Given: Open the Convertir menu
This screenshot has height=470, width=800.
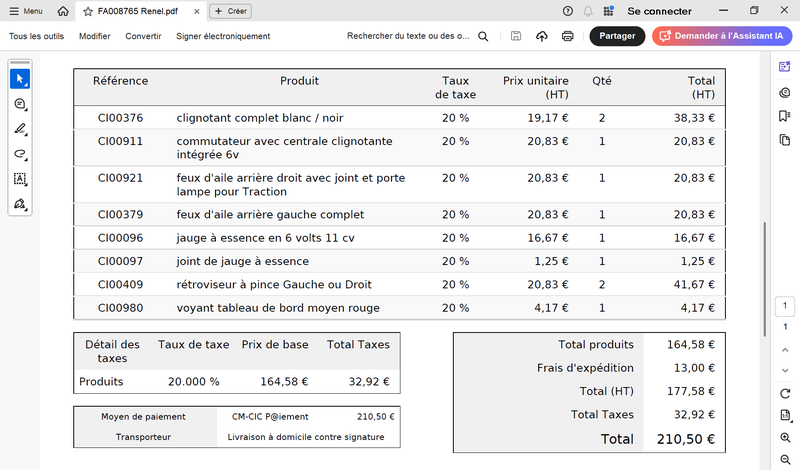Looking at the screenshot, I should pyautogui.click(x=143, y=36).
